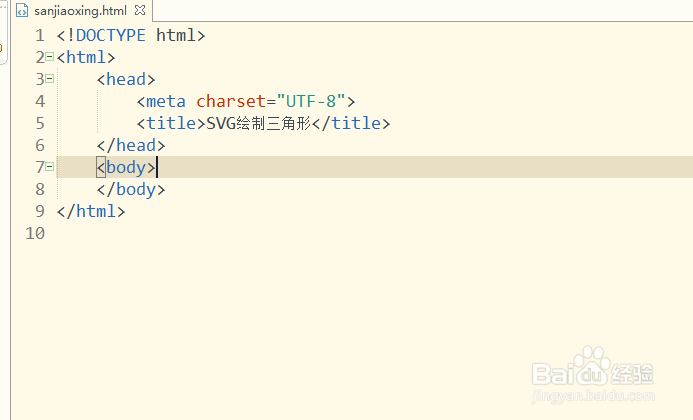Collapse the body tag fold on line 7
This screenshot has height=420, width=693.
(50, 167)
